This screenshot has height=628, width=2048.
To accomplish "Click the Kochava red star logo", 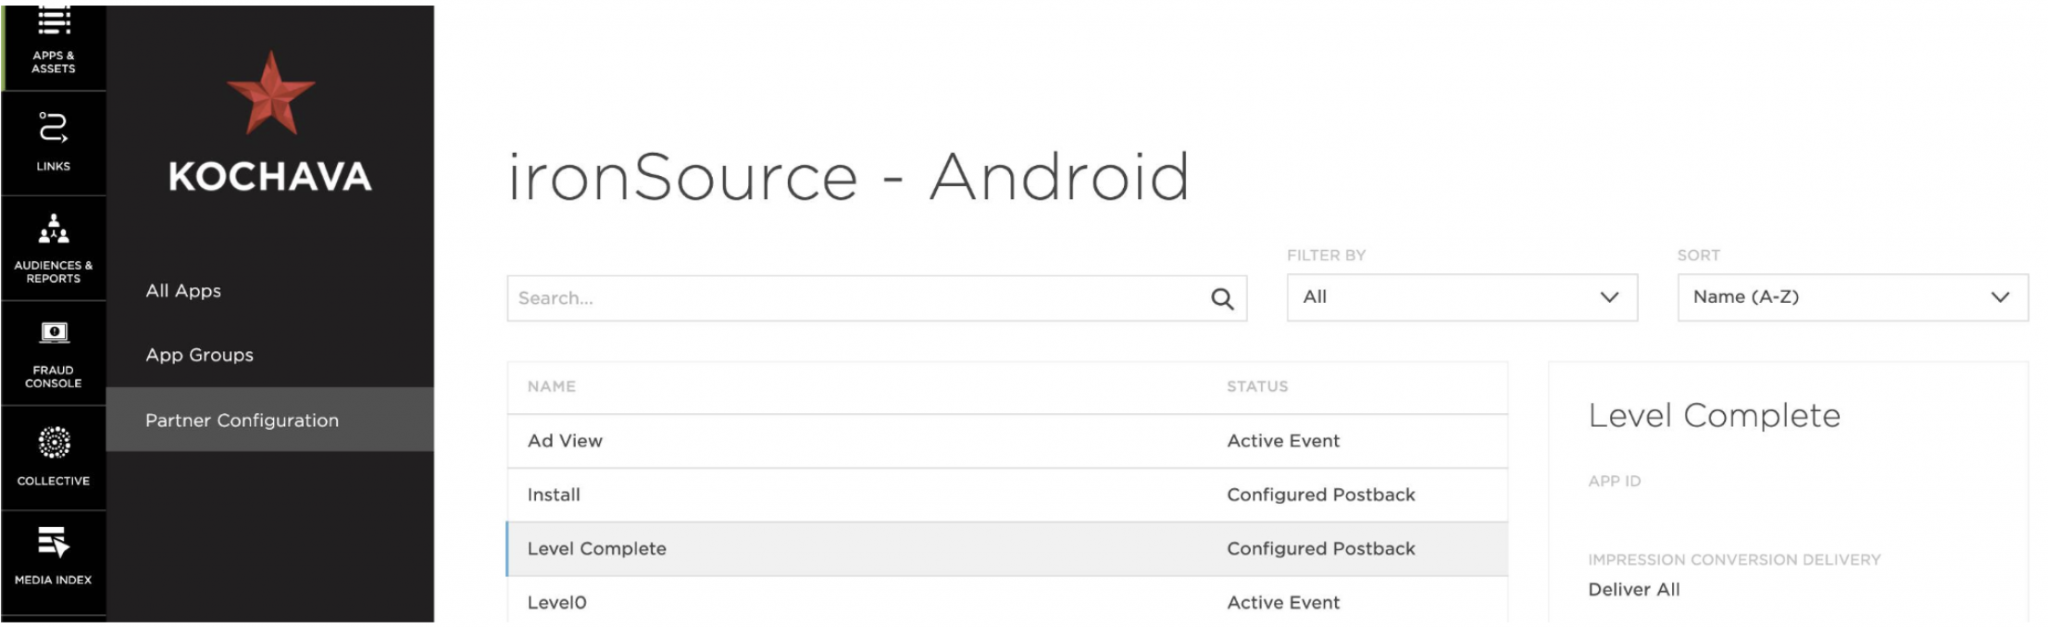I will coord(271,94).
